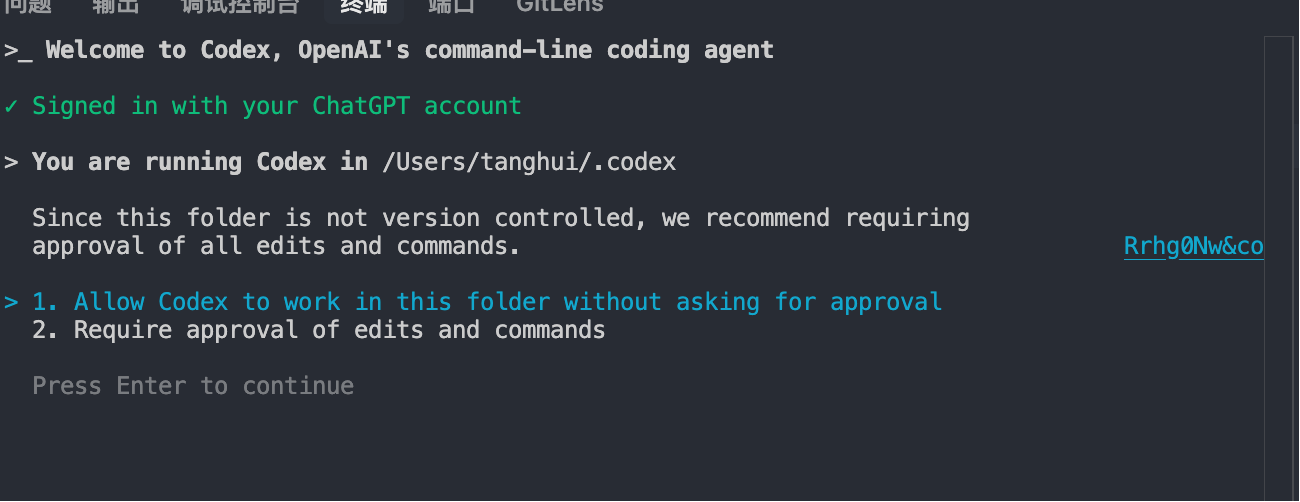Select option 1 allowing Codex without approval
The width and height of the screenshot is (1300, 502).
507,301
